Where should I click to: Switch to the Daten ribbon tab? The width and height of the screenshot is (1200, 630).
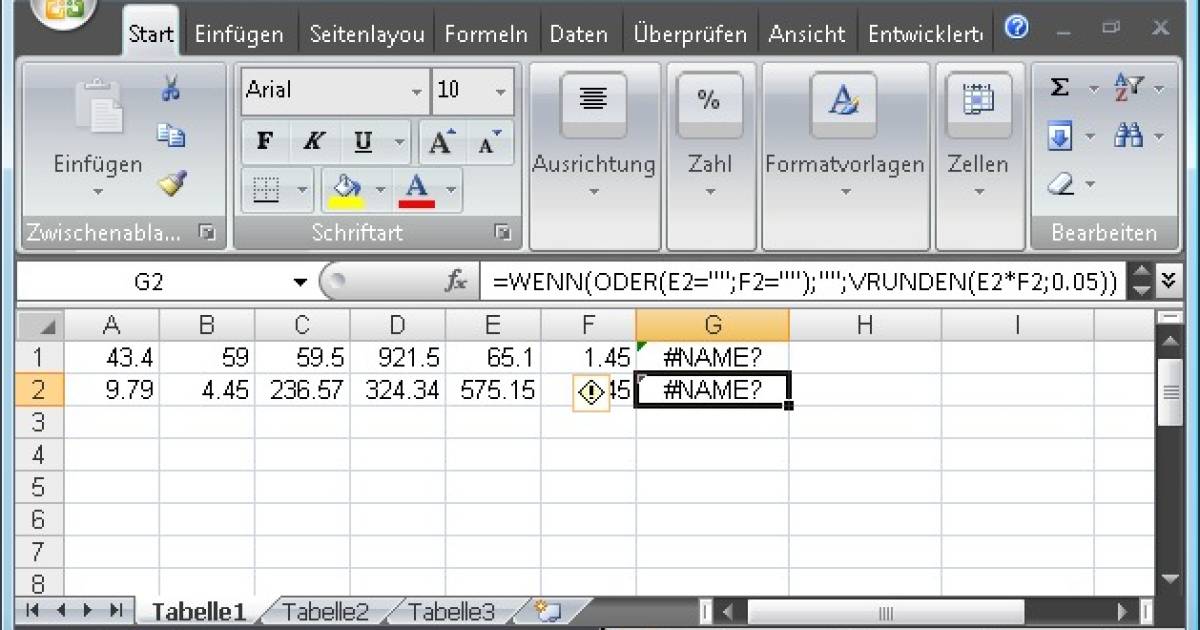click(x=578, y=34)
